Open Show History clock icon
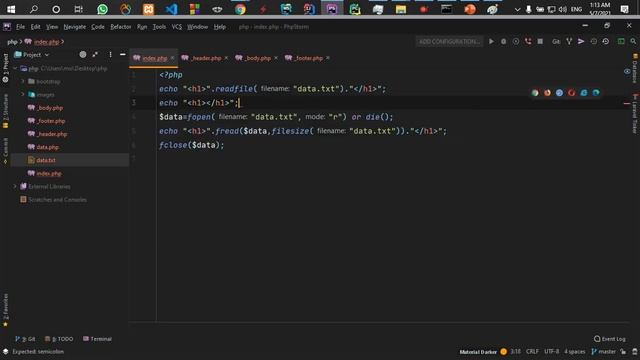The image size is (640, 360). [593, 42]
